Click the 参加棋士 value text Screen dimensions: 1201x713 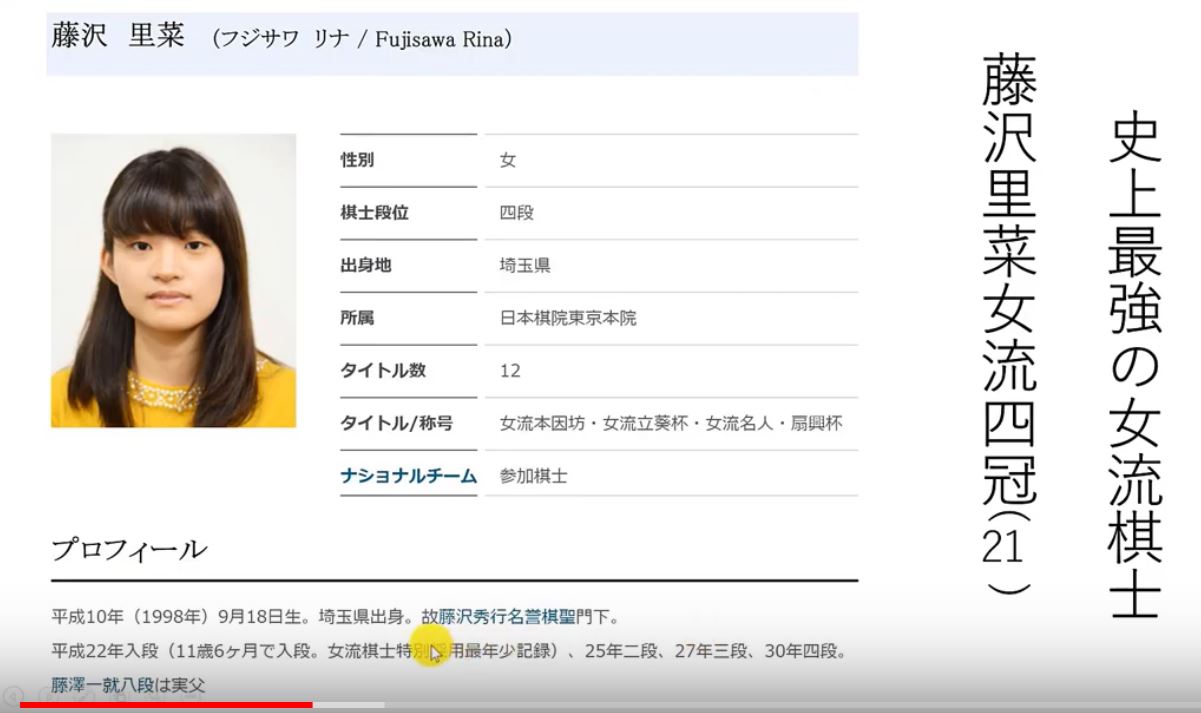point(533,477)
